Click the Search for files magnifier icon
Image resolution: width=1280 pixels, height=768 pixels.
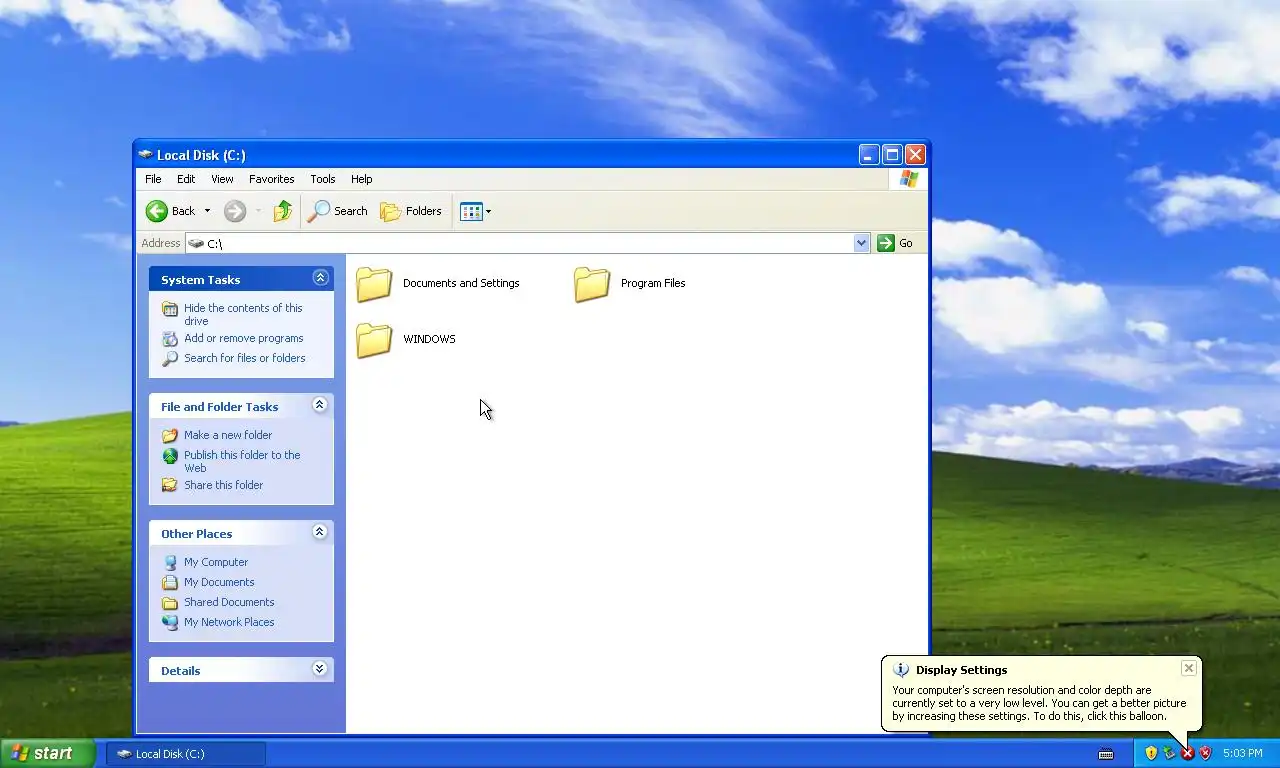tap(170, 359)
